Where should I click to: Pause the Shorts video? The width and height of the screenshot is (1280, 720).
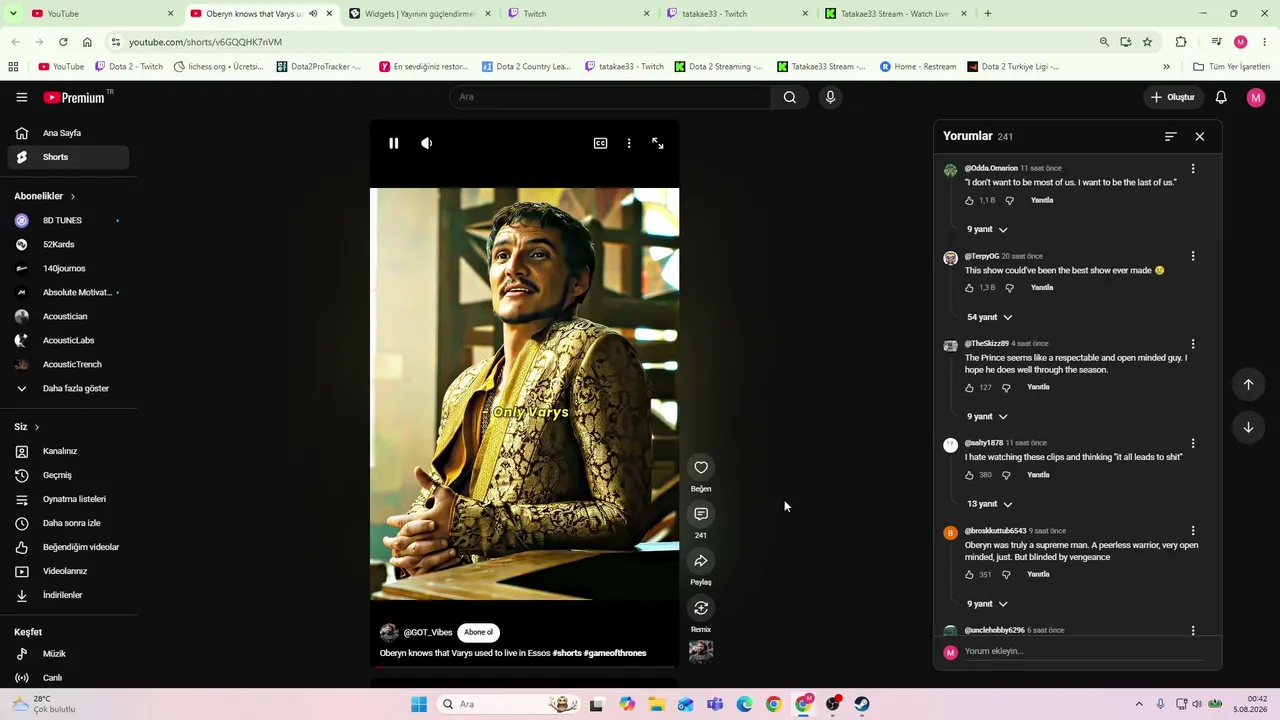394,143
